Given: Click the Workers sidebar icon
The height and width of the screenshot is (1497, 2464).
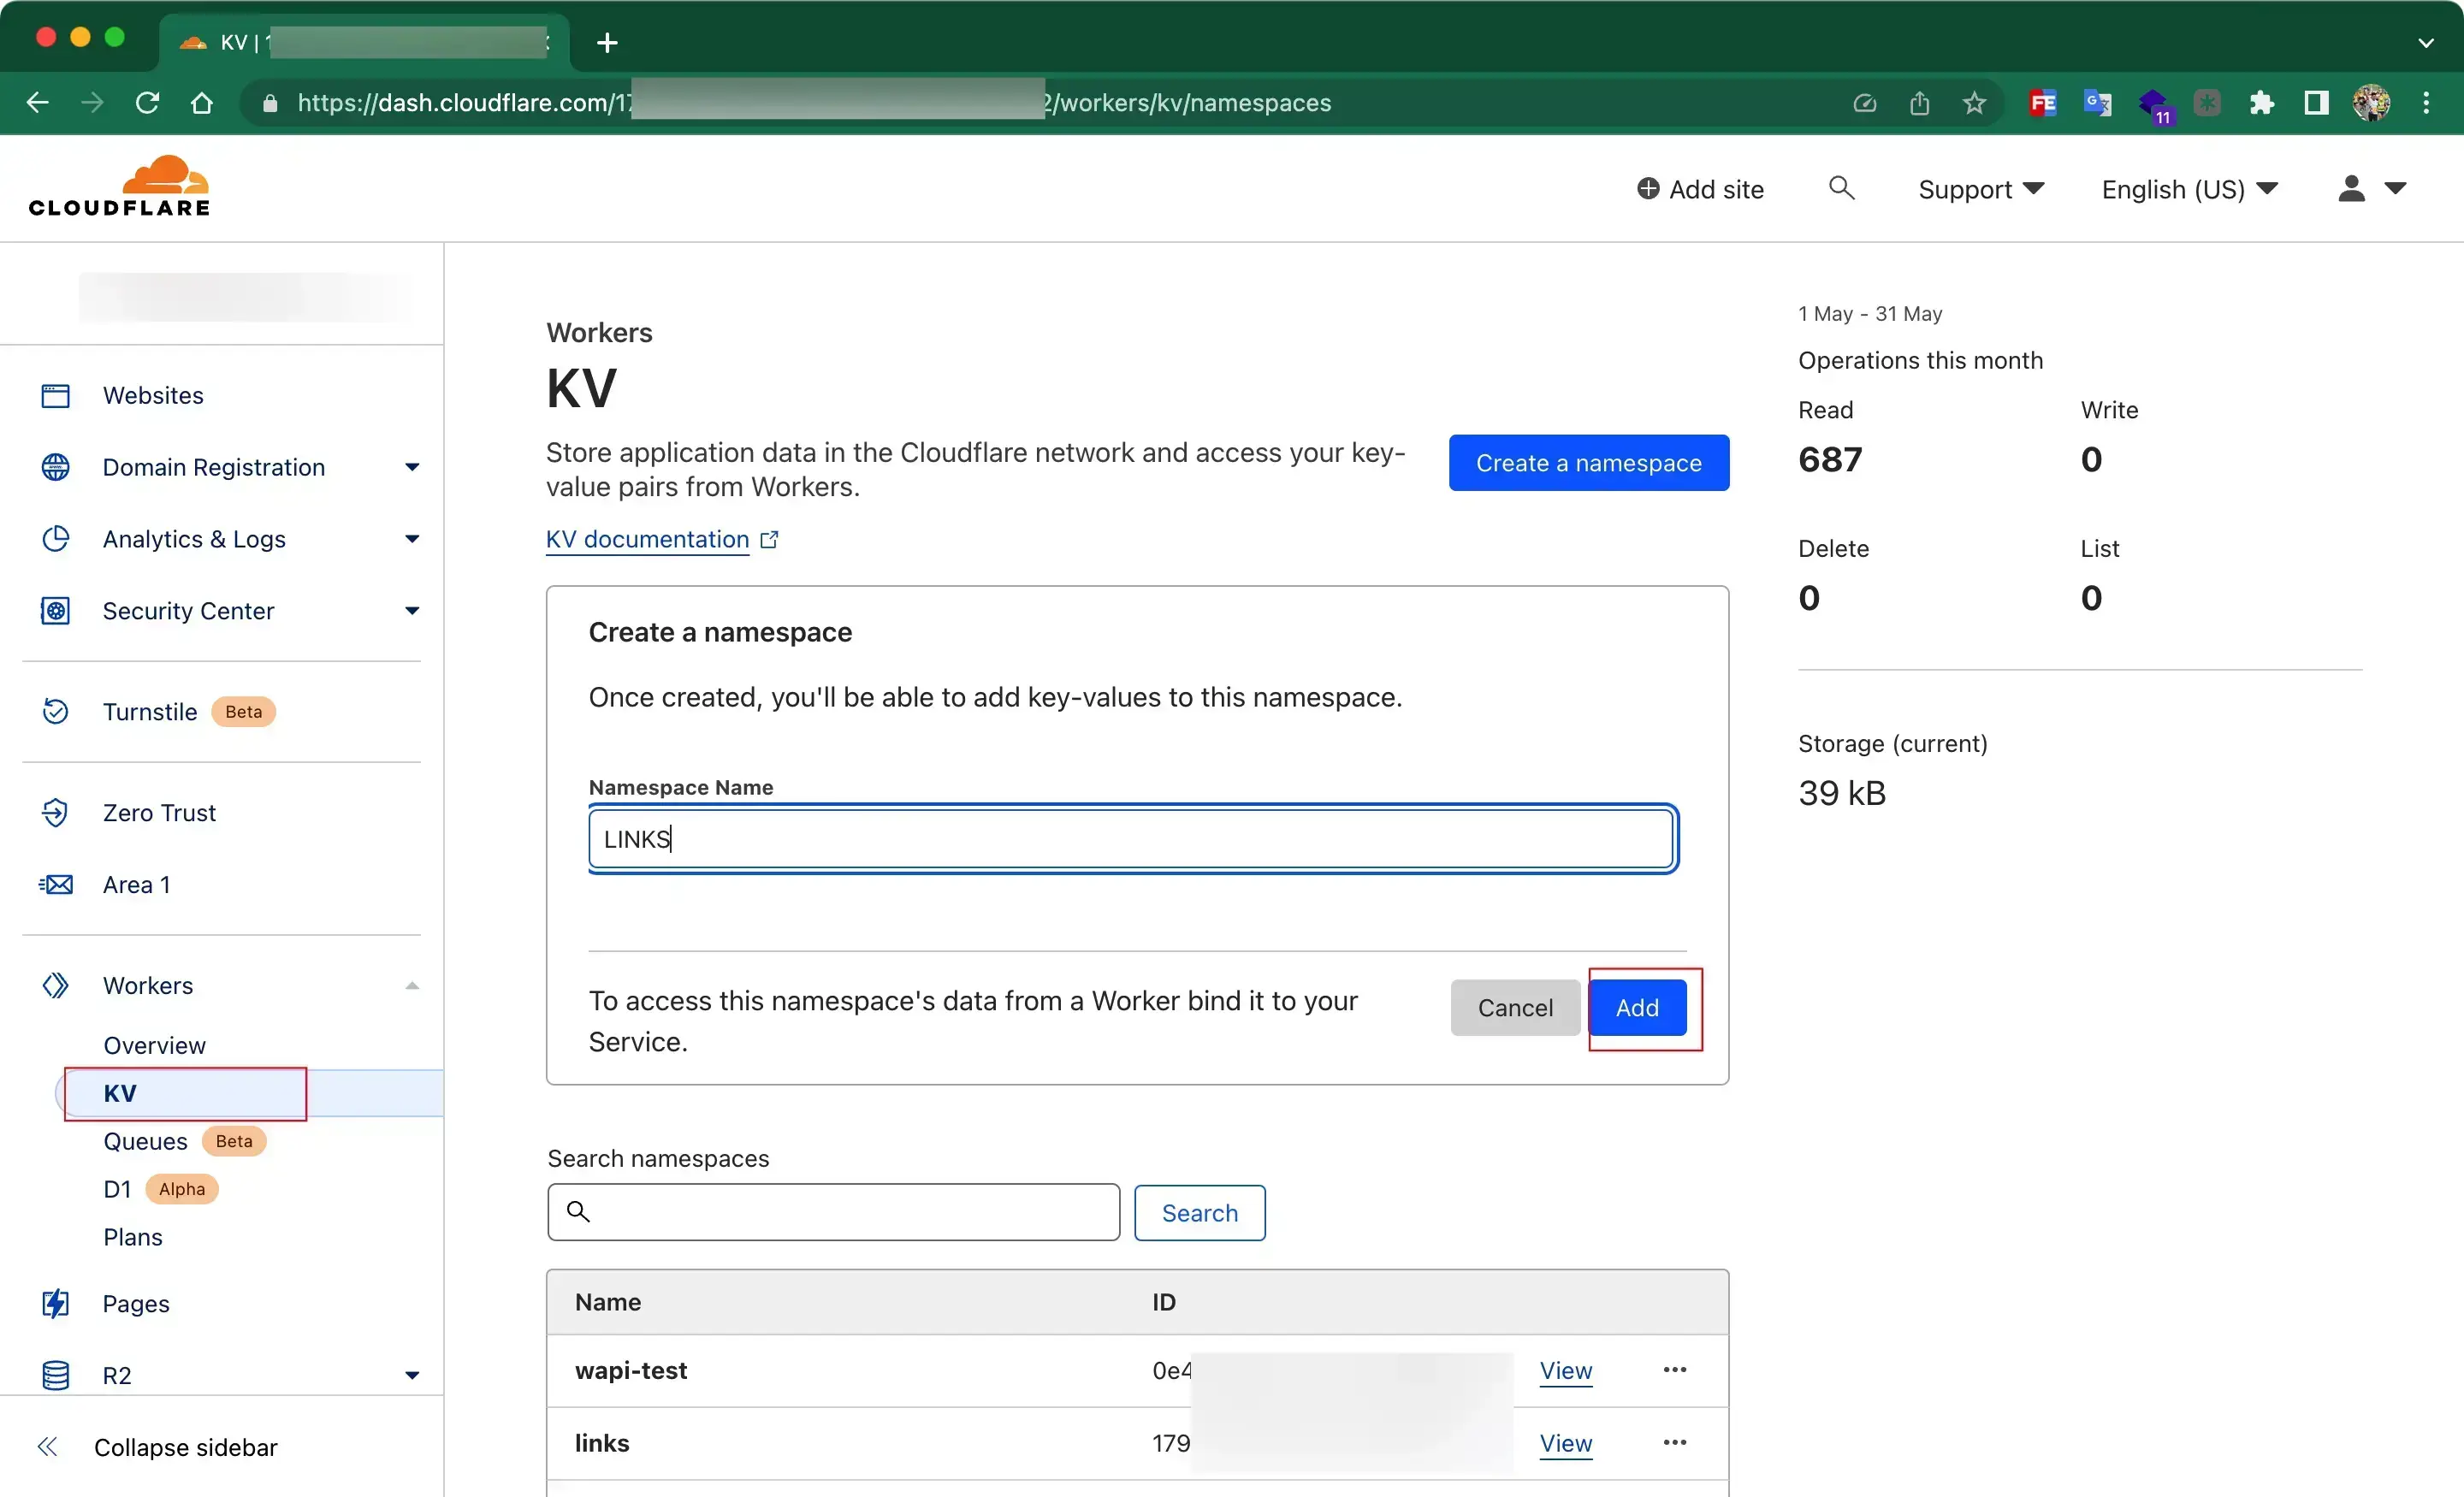Looking at the screenshot, I should [x=55, y=985].
